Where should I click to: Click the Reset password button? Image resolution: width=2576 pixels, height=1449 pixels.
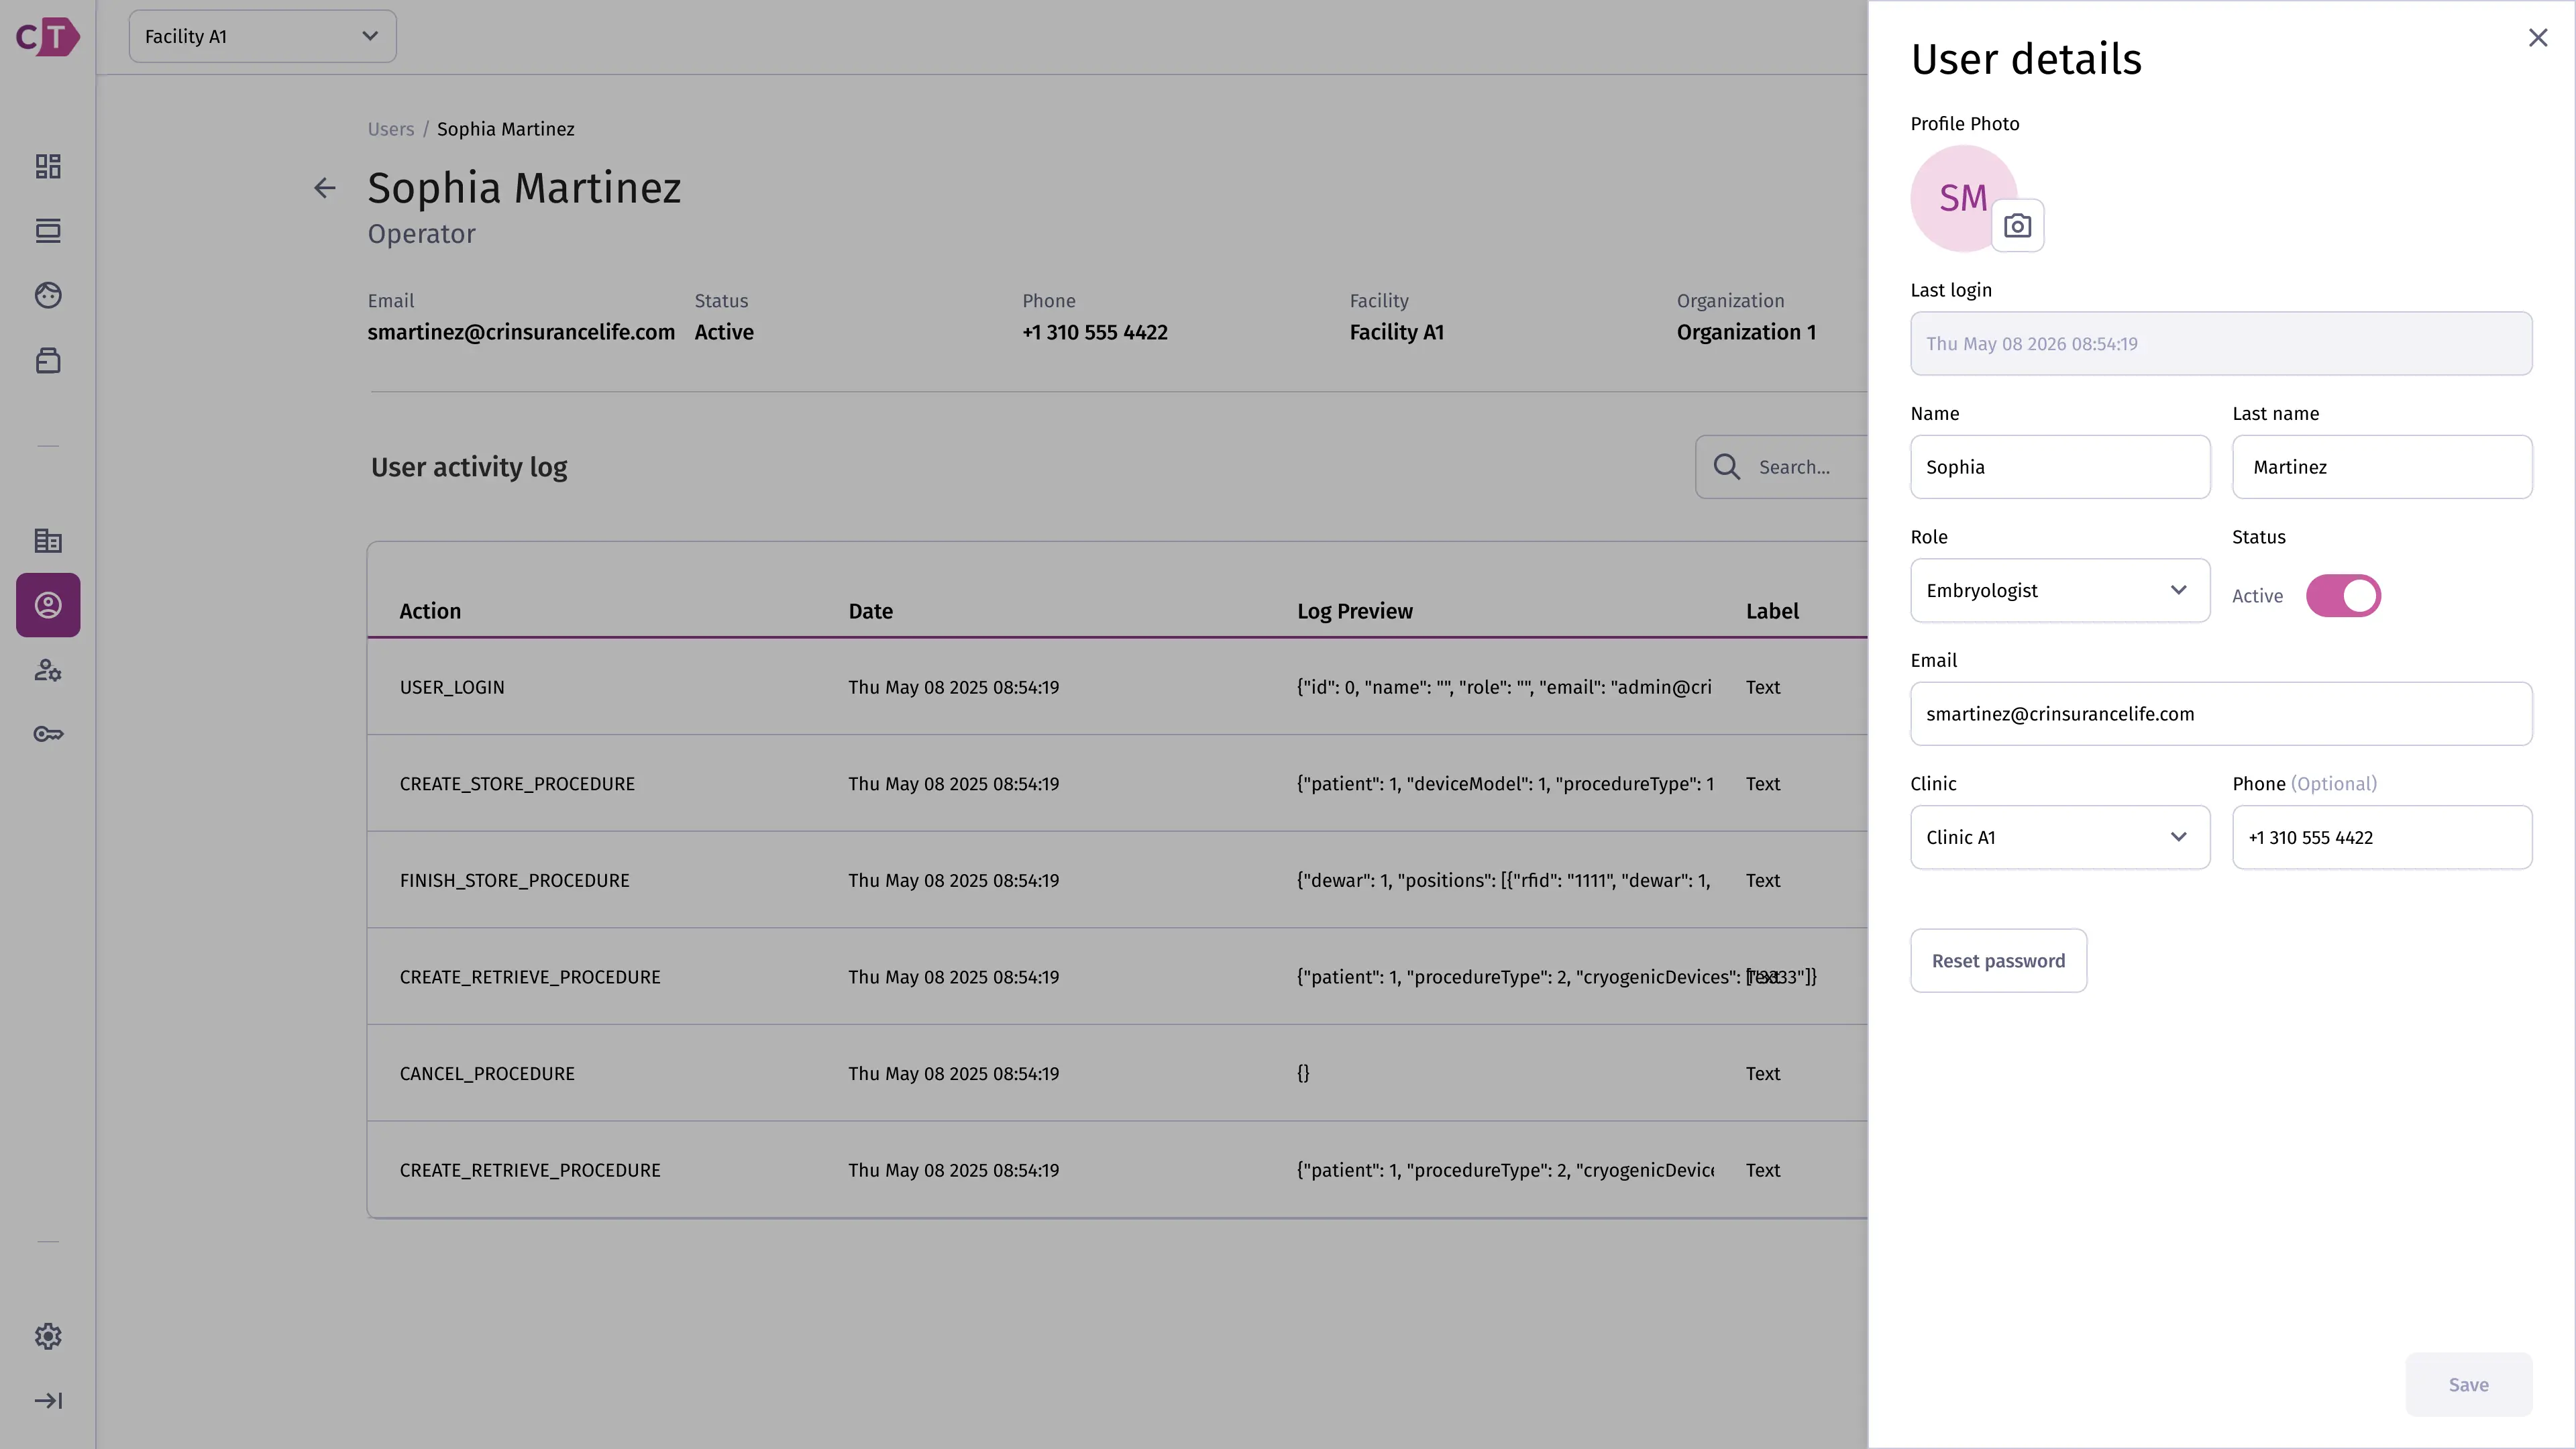click(1998, 961)
